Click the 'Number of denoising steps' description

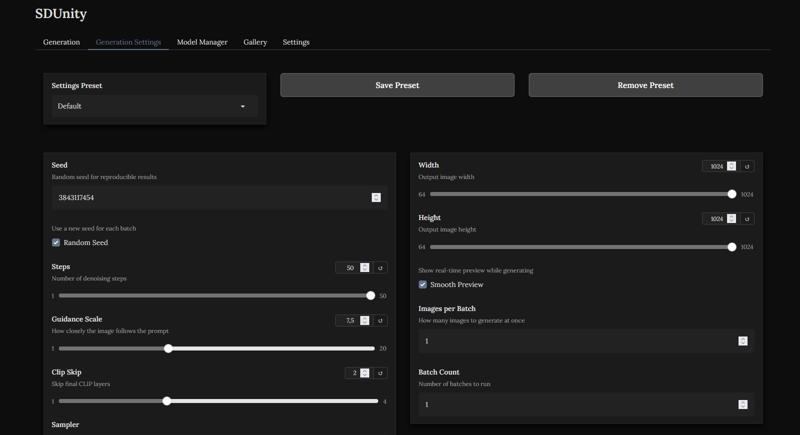click(89, 278)
